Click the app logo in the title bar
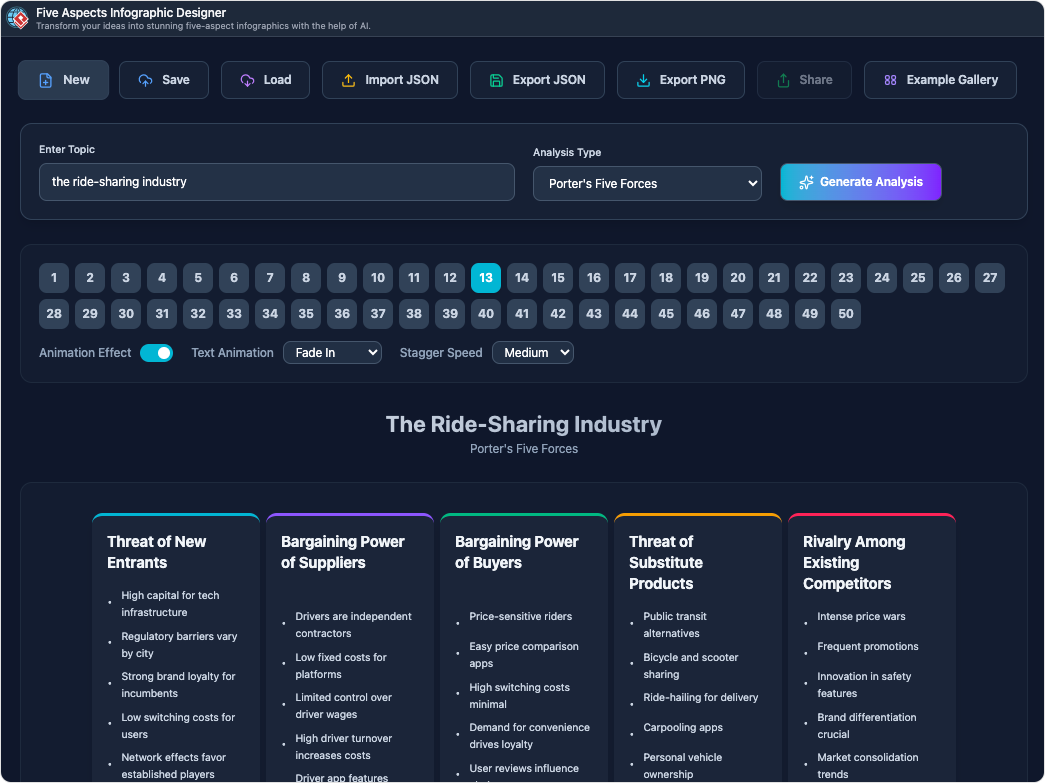The image size is (1045, 783). (17, 18)
